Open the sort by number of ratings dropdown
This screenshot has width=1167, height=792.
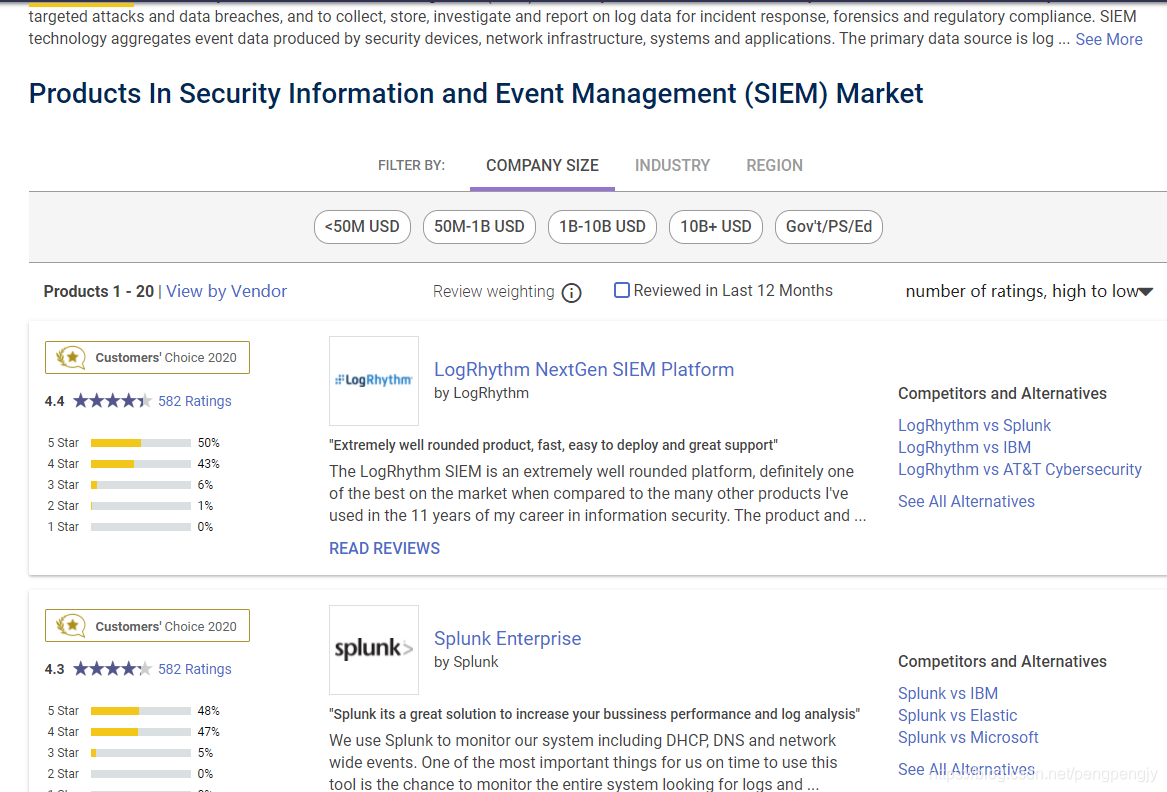[1029, 291]
